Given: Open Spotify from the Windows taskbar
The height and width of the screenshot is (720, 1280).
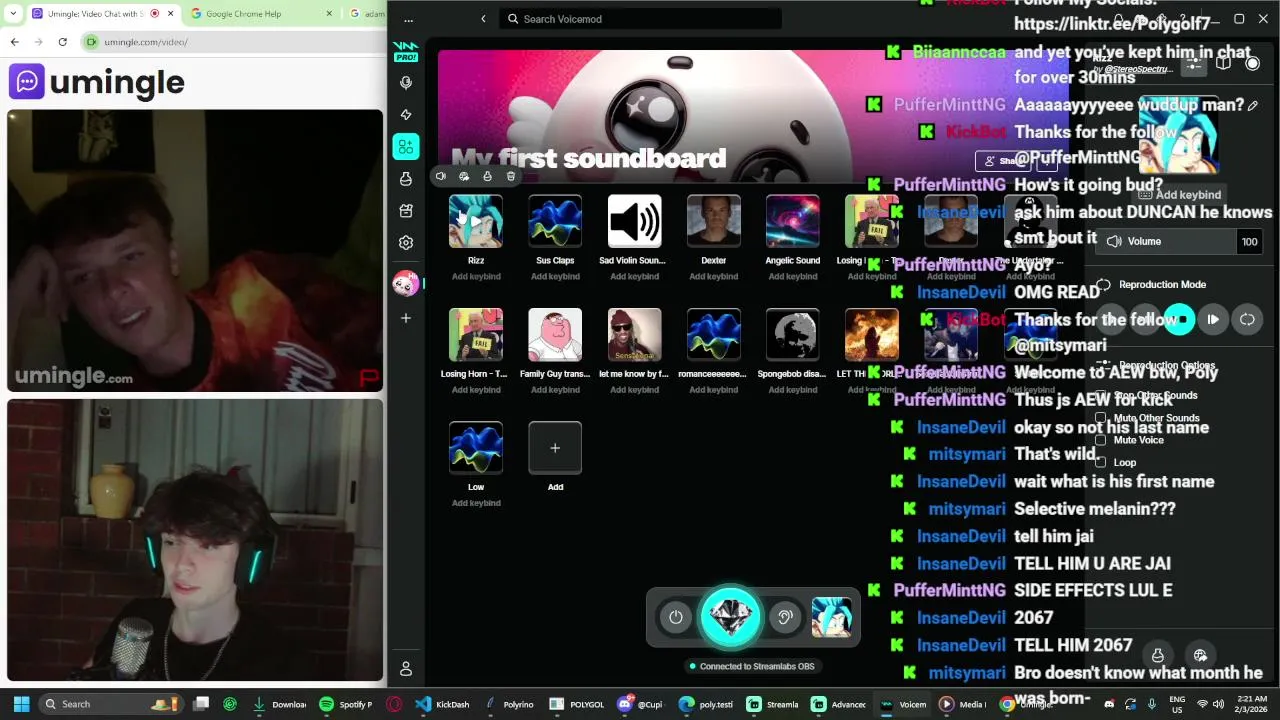Looking at the screenshot, I should point(345,704).
